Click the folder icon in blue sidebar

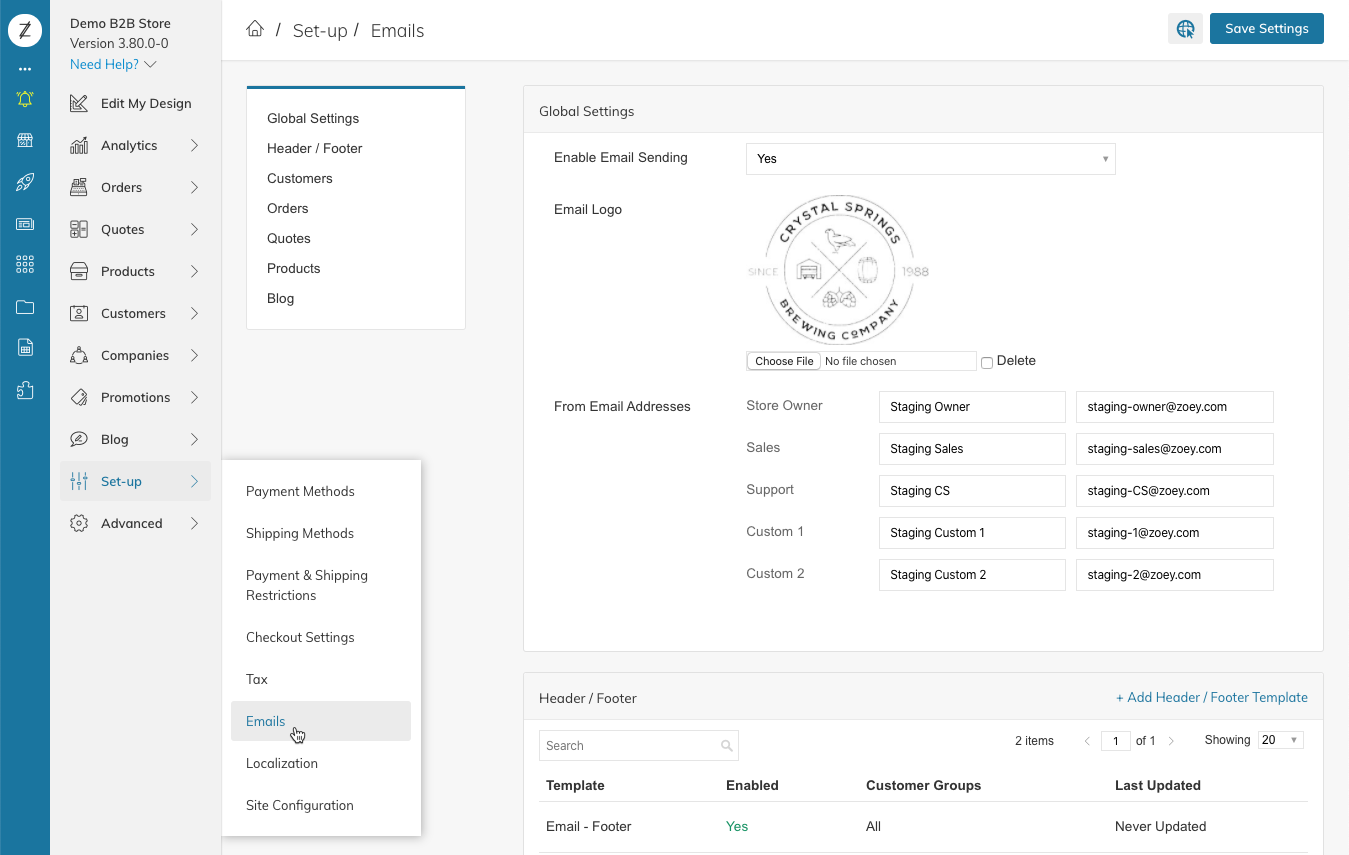(x=25, y=307)
